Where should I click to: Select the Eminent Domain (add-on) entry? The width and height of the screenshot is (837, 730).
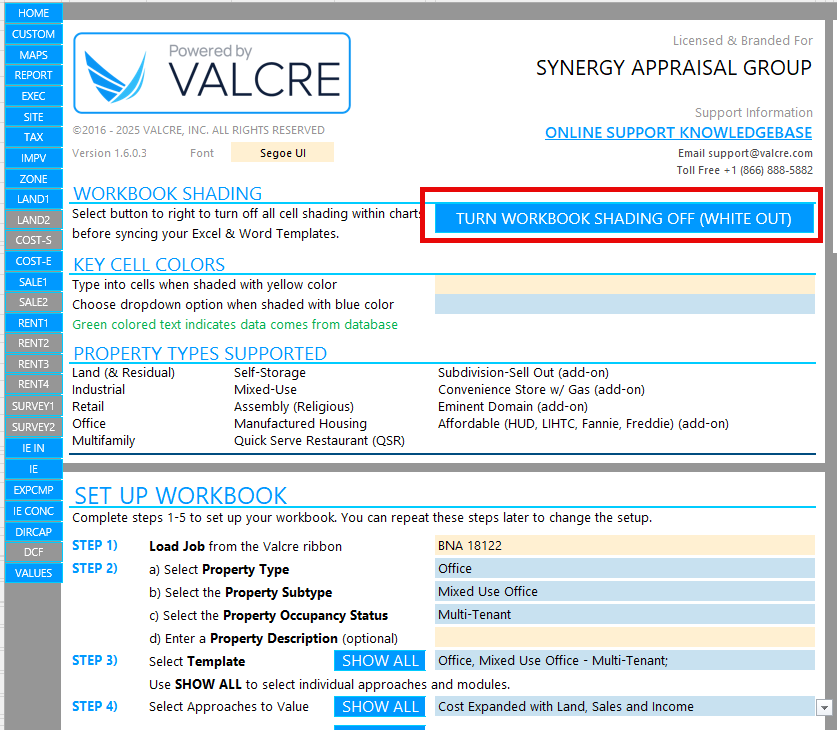point(513,407)
